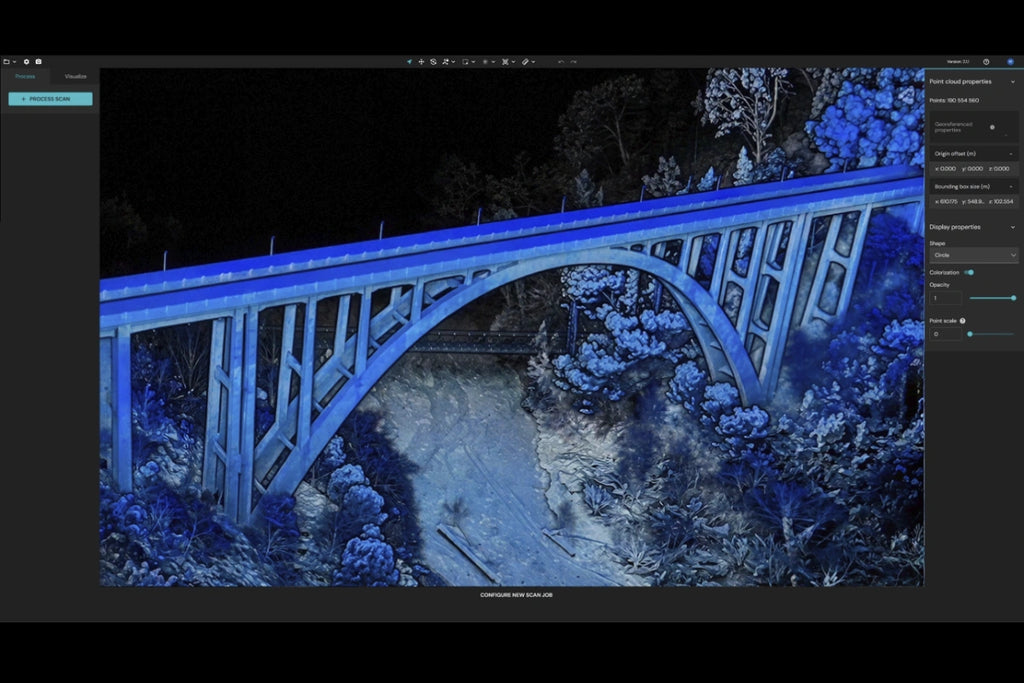Viewport: 1024px width, 683px height.
Task: Open settings via the hexagon gear icon
Action: [27, 61]
